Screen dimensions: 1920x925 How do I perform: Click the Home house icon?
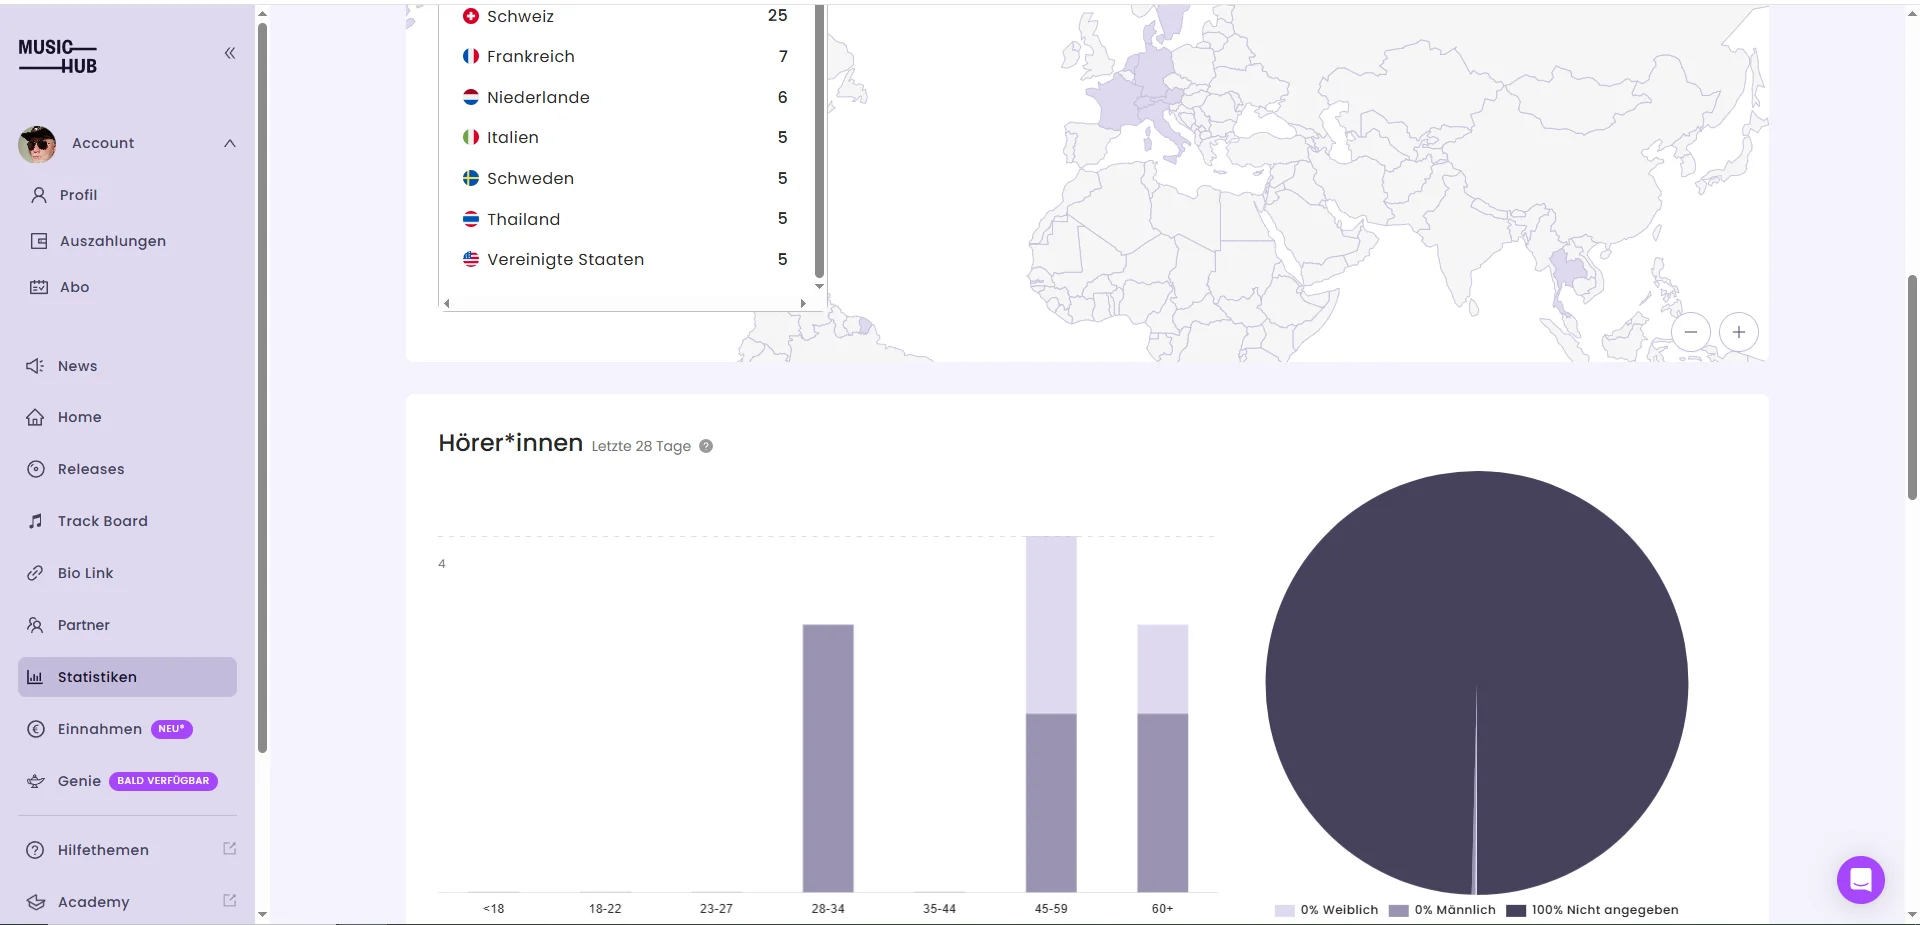[35, 417]
